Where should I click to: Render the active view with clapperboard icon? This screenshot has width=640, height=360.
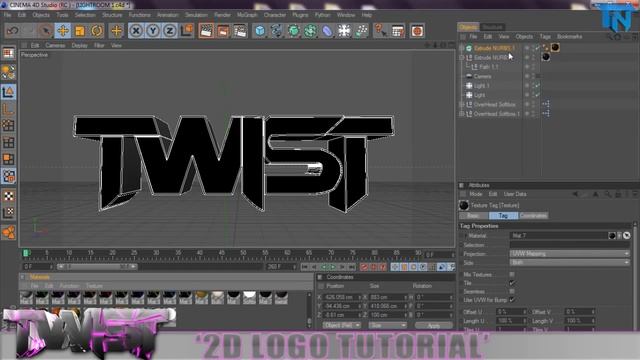point(206,31)
